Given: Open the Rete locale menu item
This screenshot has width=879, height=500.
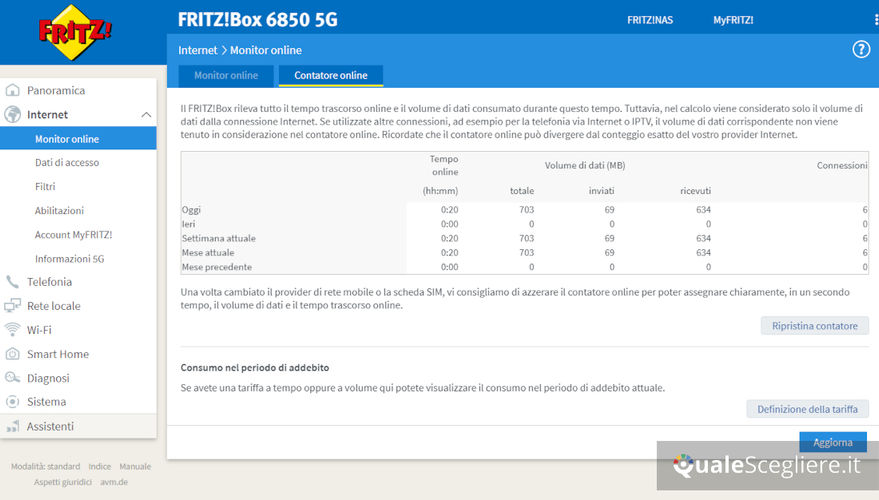Looking at the screenshot, I should tap(54, 306).
